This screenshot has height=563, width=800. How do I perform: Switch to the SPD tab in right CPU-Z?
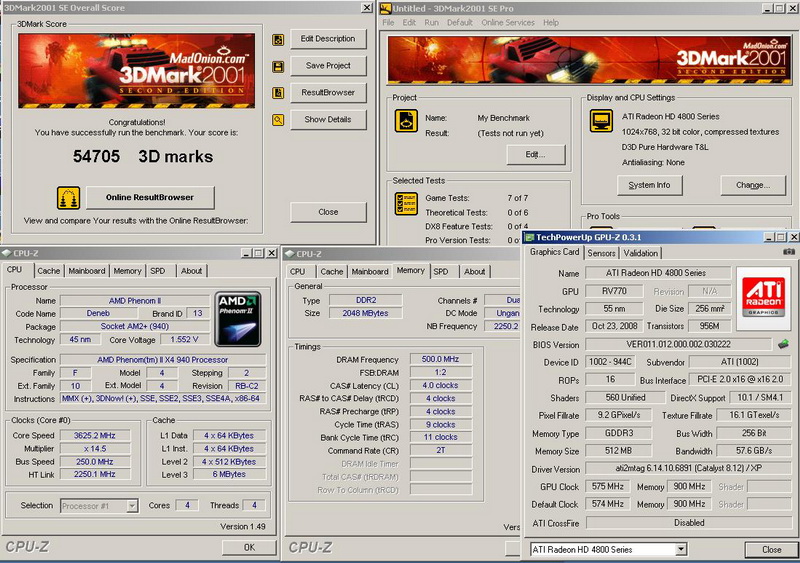(x=440, y=271)
